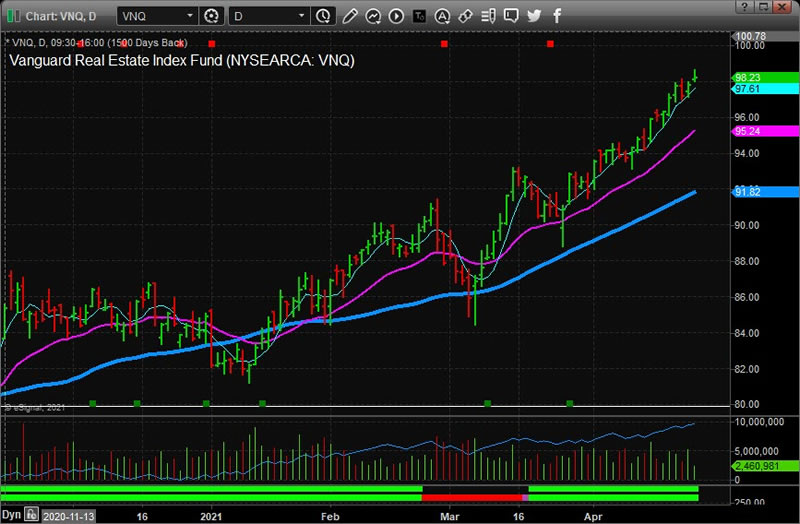Share chart via Twitter icon
Screen dimensions: 800x524
534,16
